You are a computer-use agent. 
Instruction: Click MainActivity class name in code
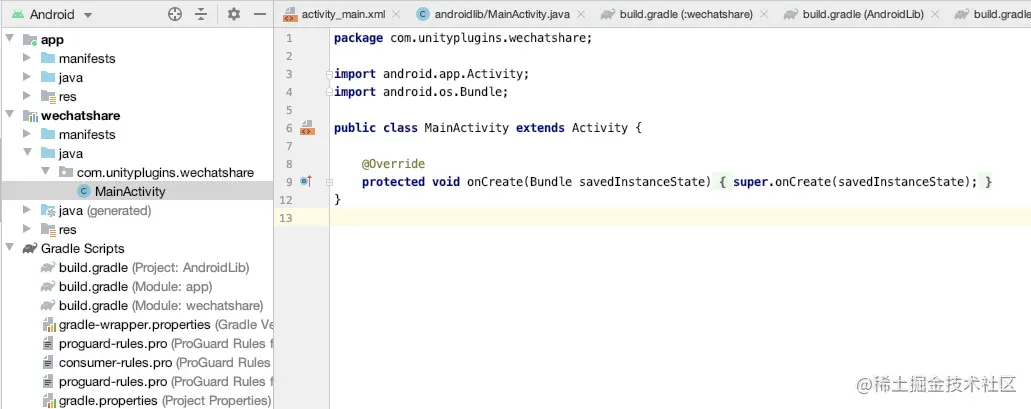[x=466, y=128]
